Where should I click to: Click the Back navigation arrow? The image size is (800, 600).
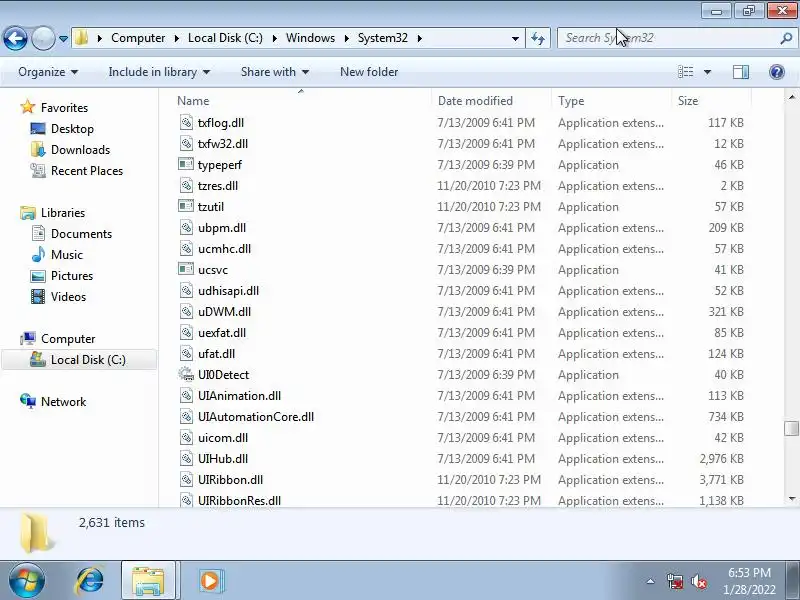click(15, 38)
